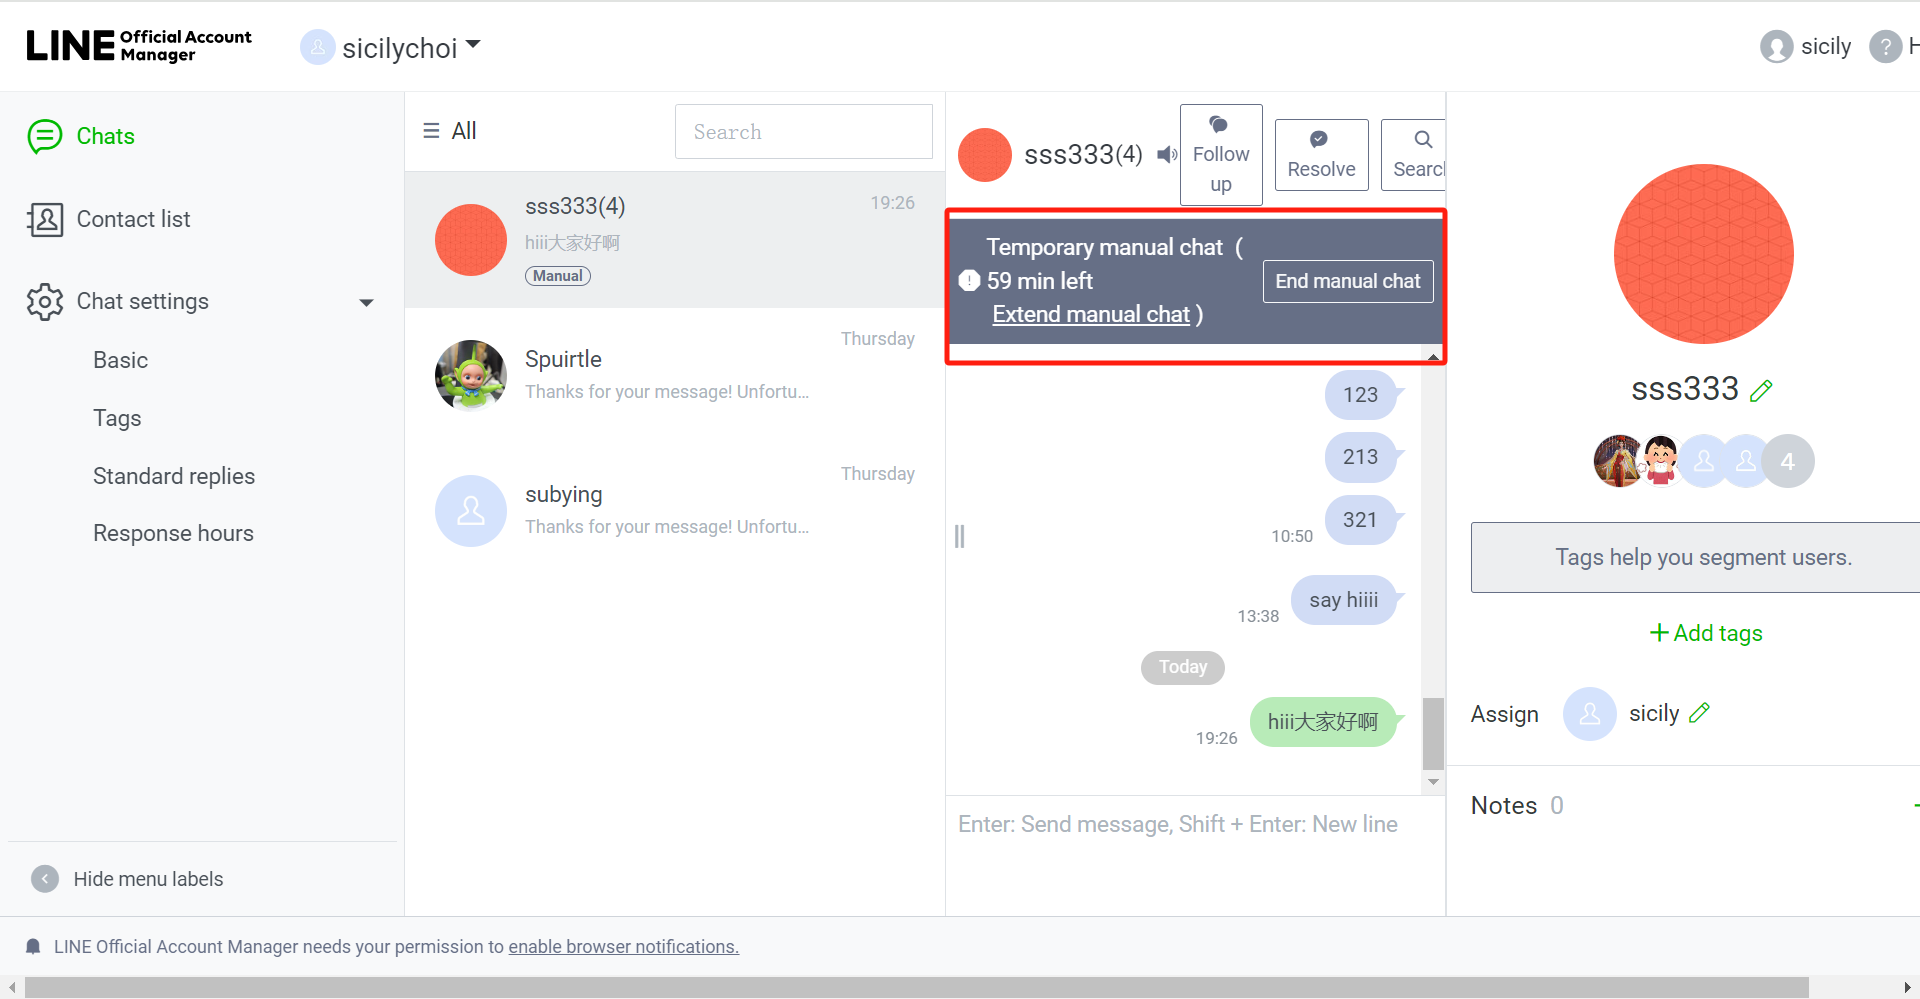Collapse the Chat settings submenu
Screen dimensions: 1920x999
pos(366,301)
